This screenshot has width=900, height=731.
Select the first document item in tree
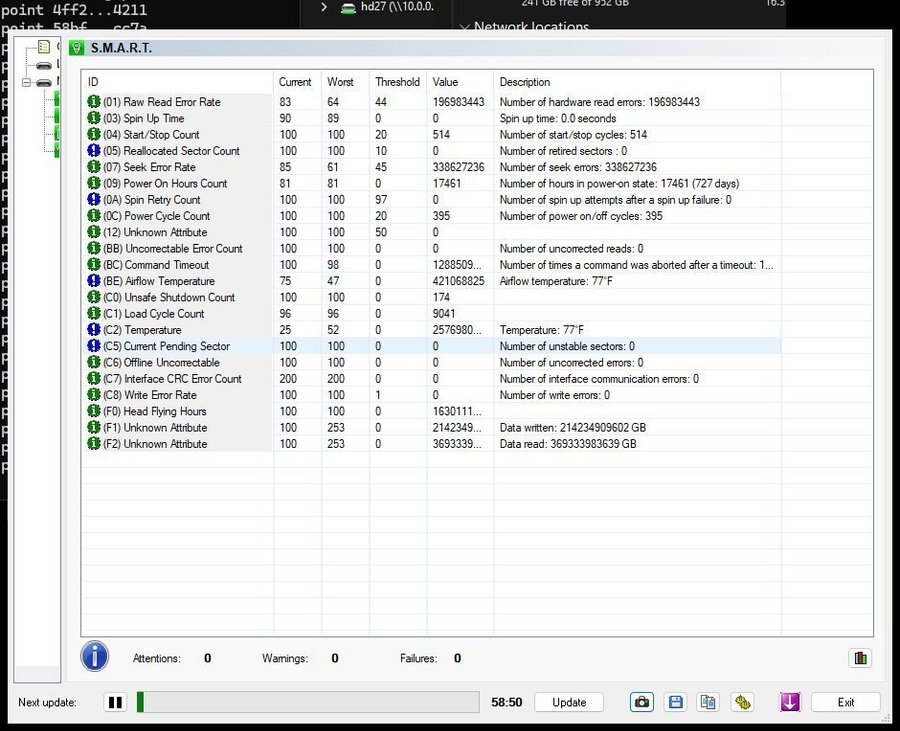click(43, 46)
